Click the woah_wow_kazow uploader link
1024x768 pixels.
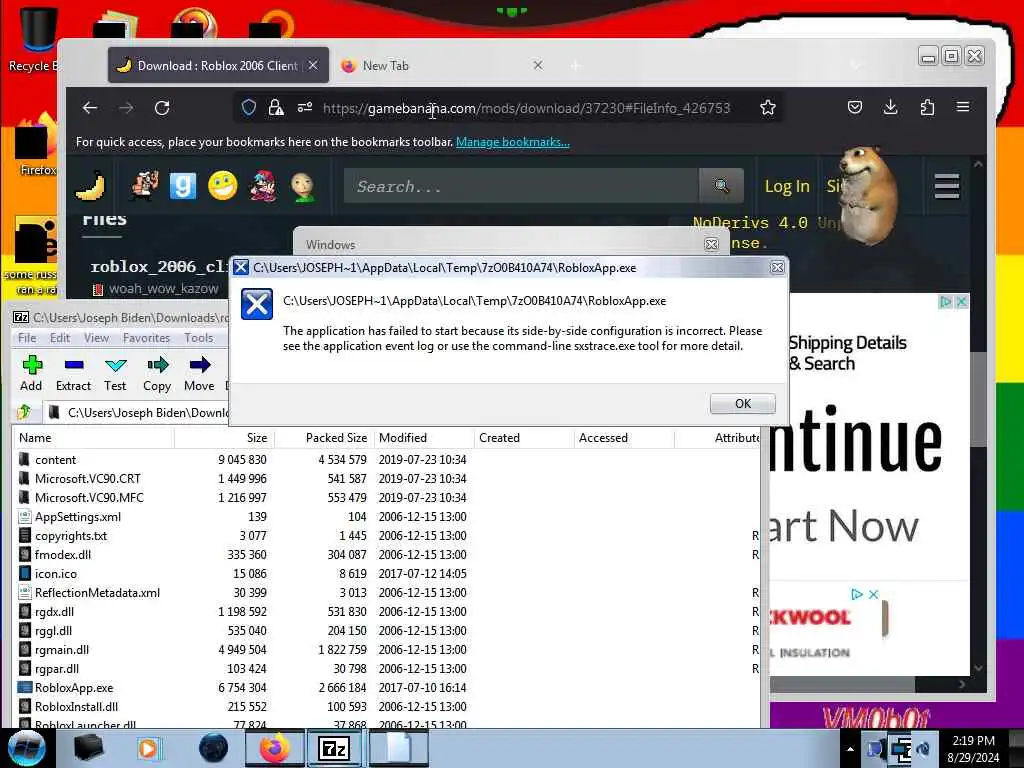163,289
